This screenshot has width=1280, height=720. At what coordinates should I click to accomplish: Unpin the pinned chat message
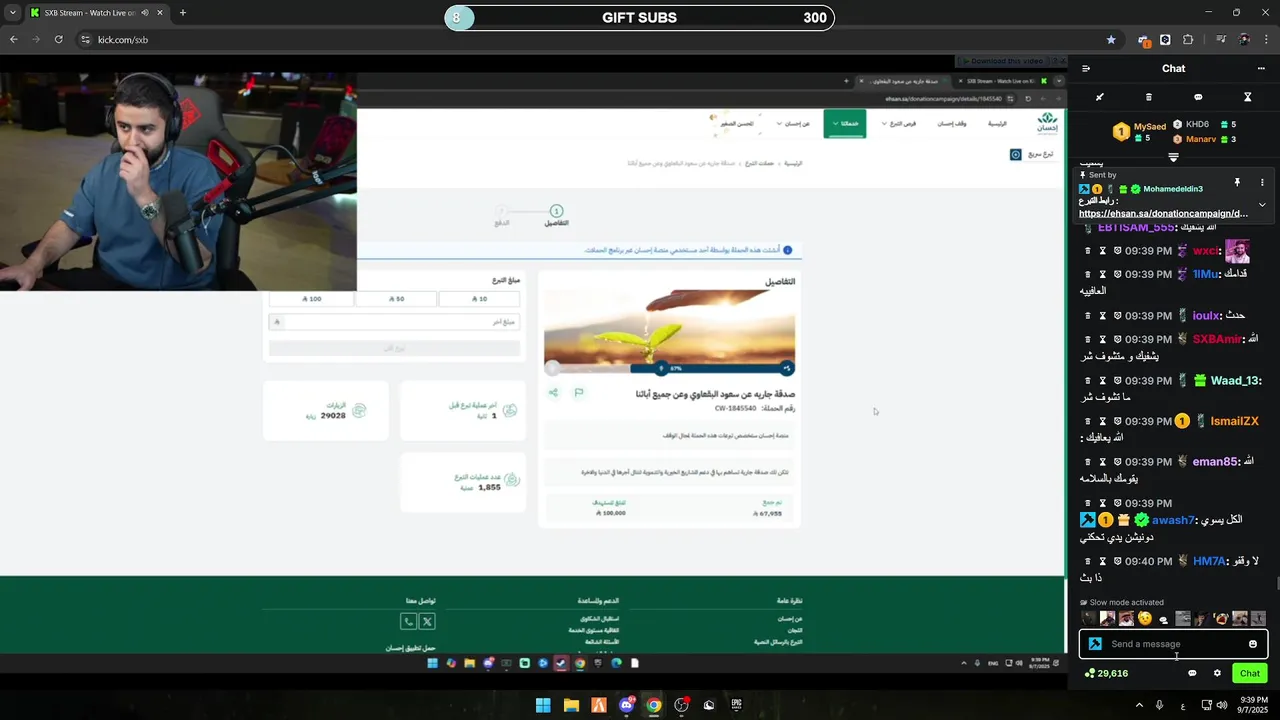point(1237,183)
